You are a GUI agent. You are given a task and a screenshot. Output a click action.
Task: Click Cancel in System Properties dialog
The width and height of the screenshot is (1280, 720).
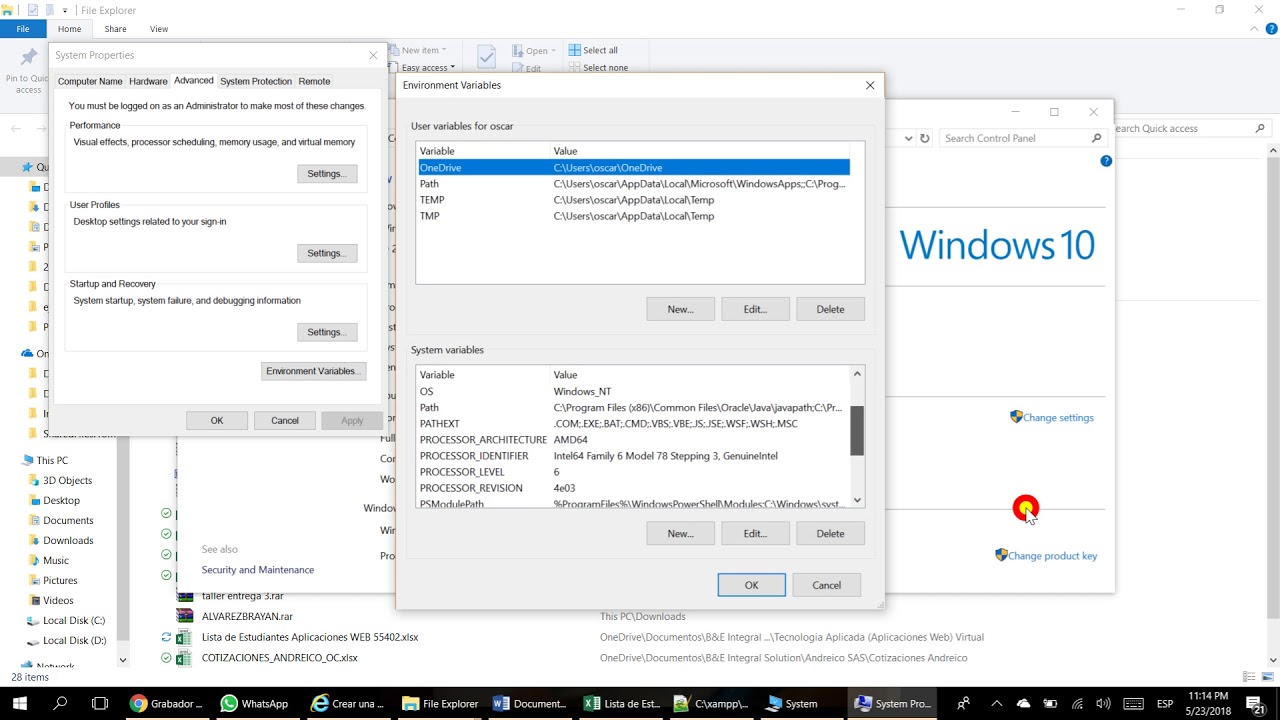(285, 421)
